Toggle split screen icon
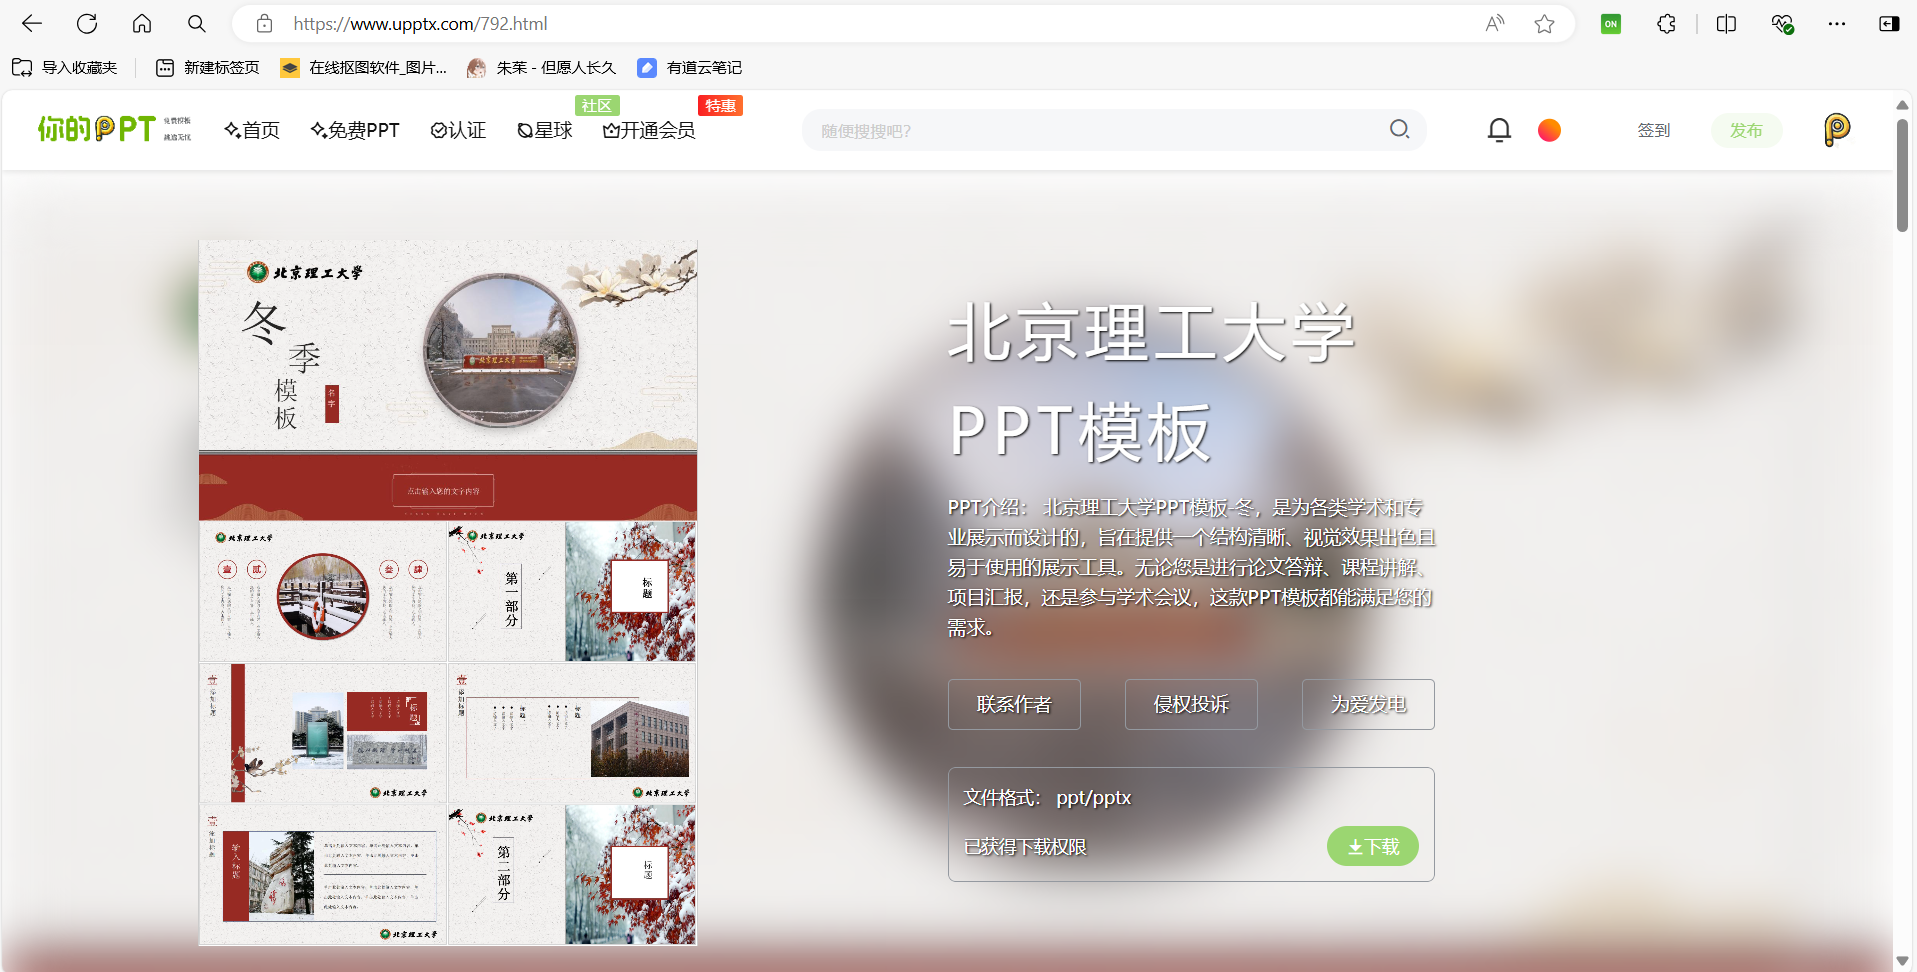1917x972 pixels. click(1726, 23)
